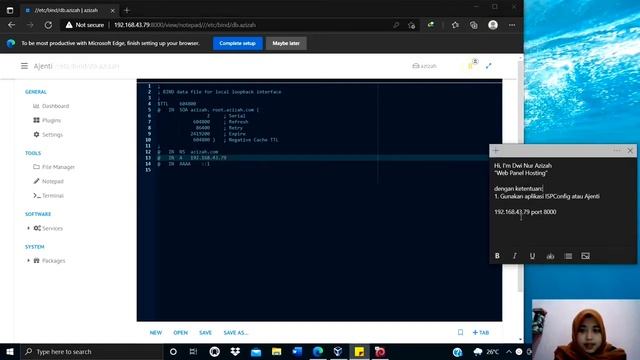The image size is (640, 360).
Task: Click Maybe later in Edge banner
Action: coord(286,43)
